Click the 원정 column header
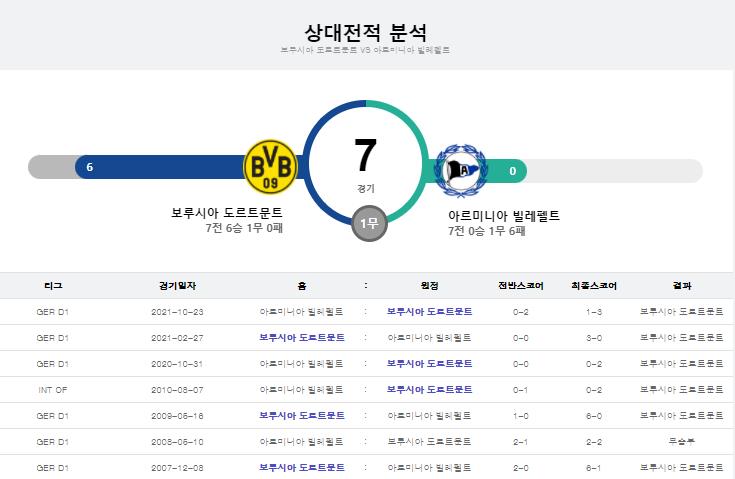 [x=429, y=285]
